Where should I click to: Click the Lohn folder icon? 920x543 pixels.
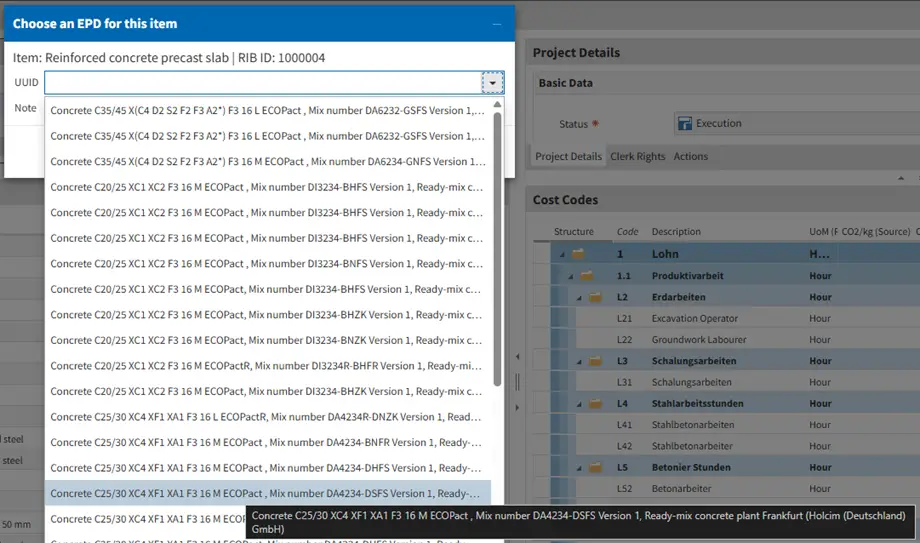coord(578,255)
